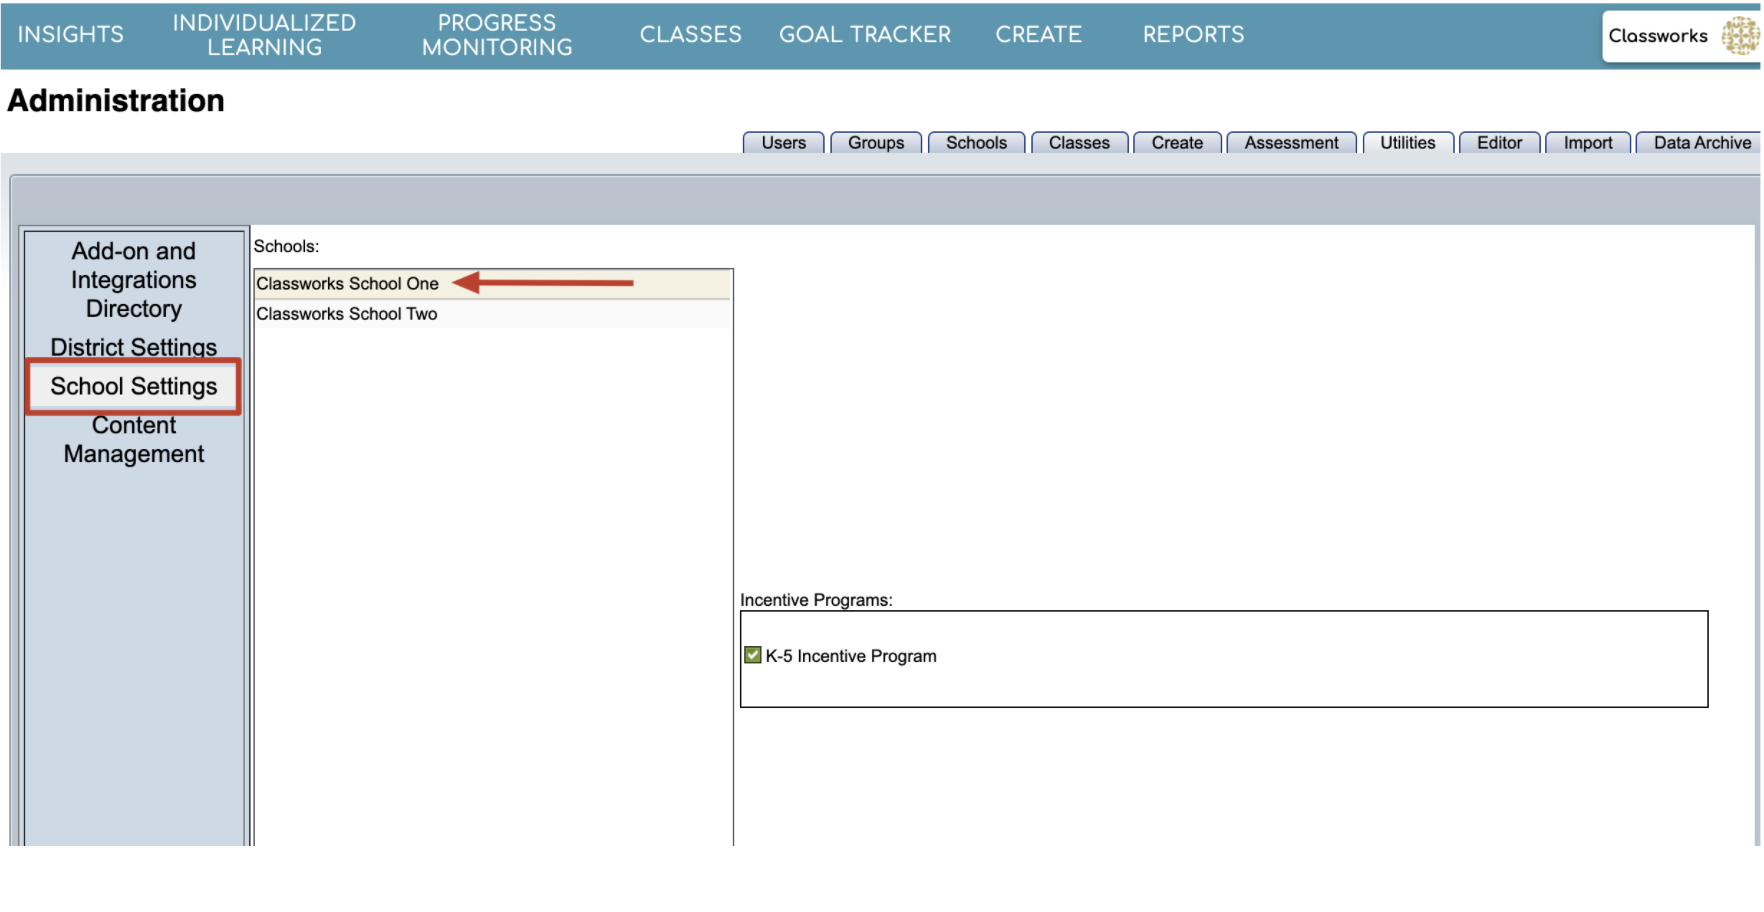Select School Settings in the sidebar
1764x912 pixels.
(x=134, y=386)
